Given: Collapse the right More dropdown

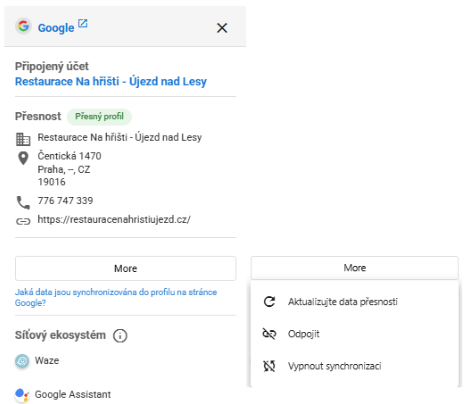Looking at the screenshot, I should point(355,268).
